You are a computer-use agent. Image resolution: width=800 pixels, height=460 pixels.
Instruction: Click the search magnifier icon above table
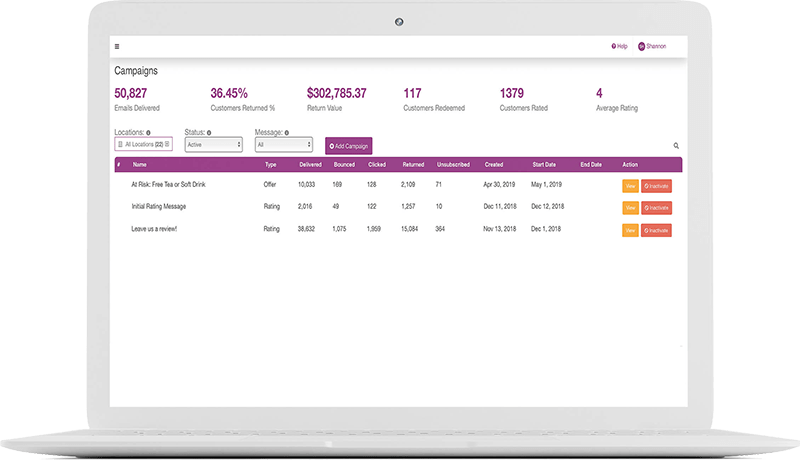676,146
